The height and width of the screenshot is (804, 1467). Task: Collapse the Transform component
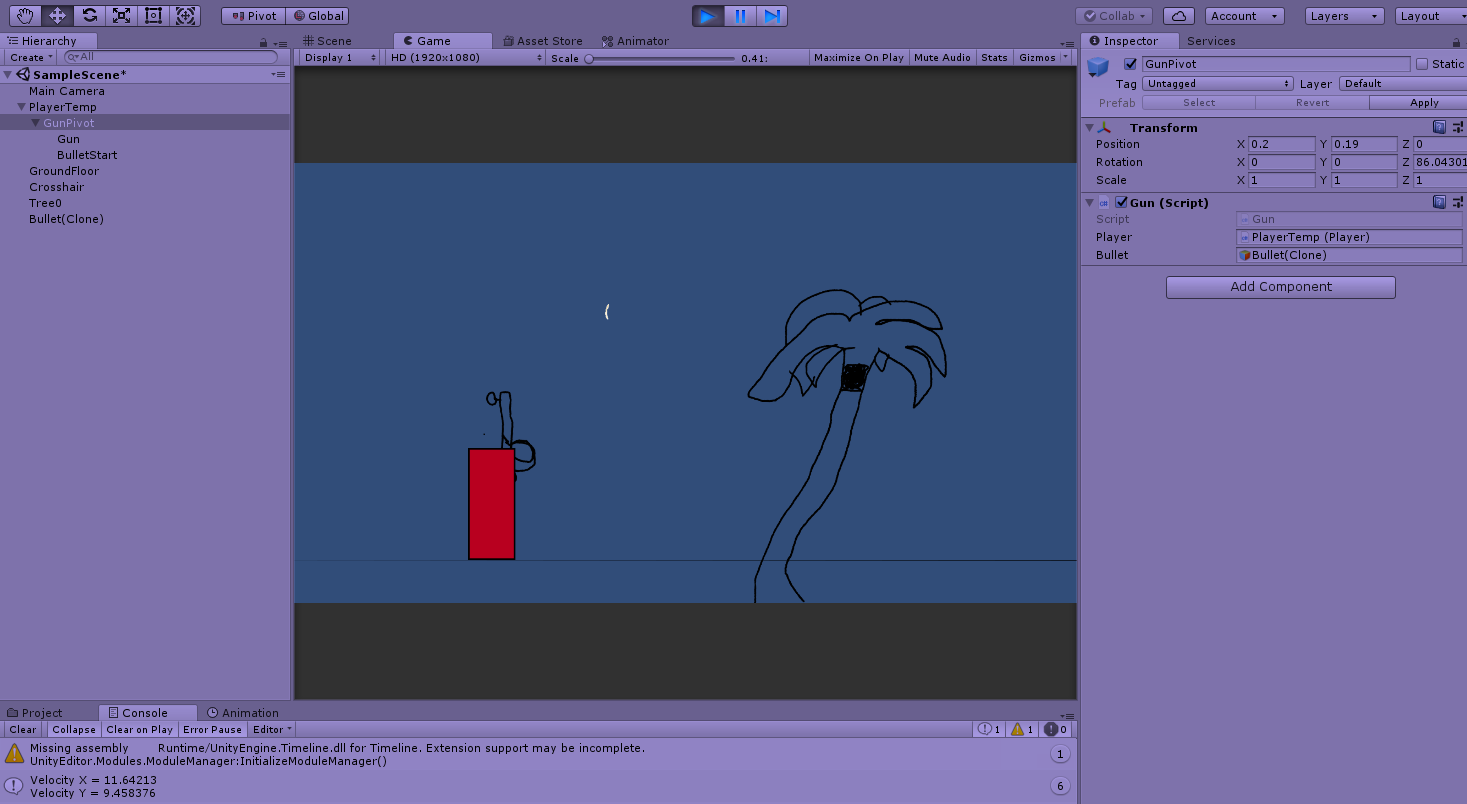coord(1089,127)
